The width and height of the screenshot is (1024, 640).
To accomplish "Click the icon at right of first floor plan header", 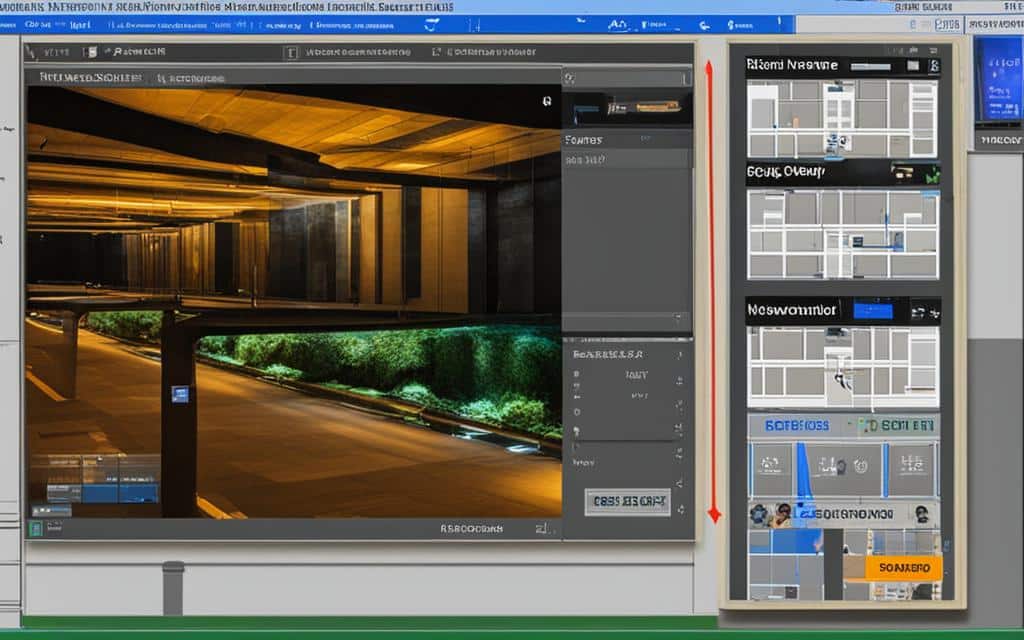I will pyautogui.click(x=933, y=66).
